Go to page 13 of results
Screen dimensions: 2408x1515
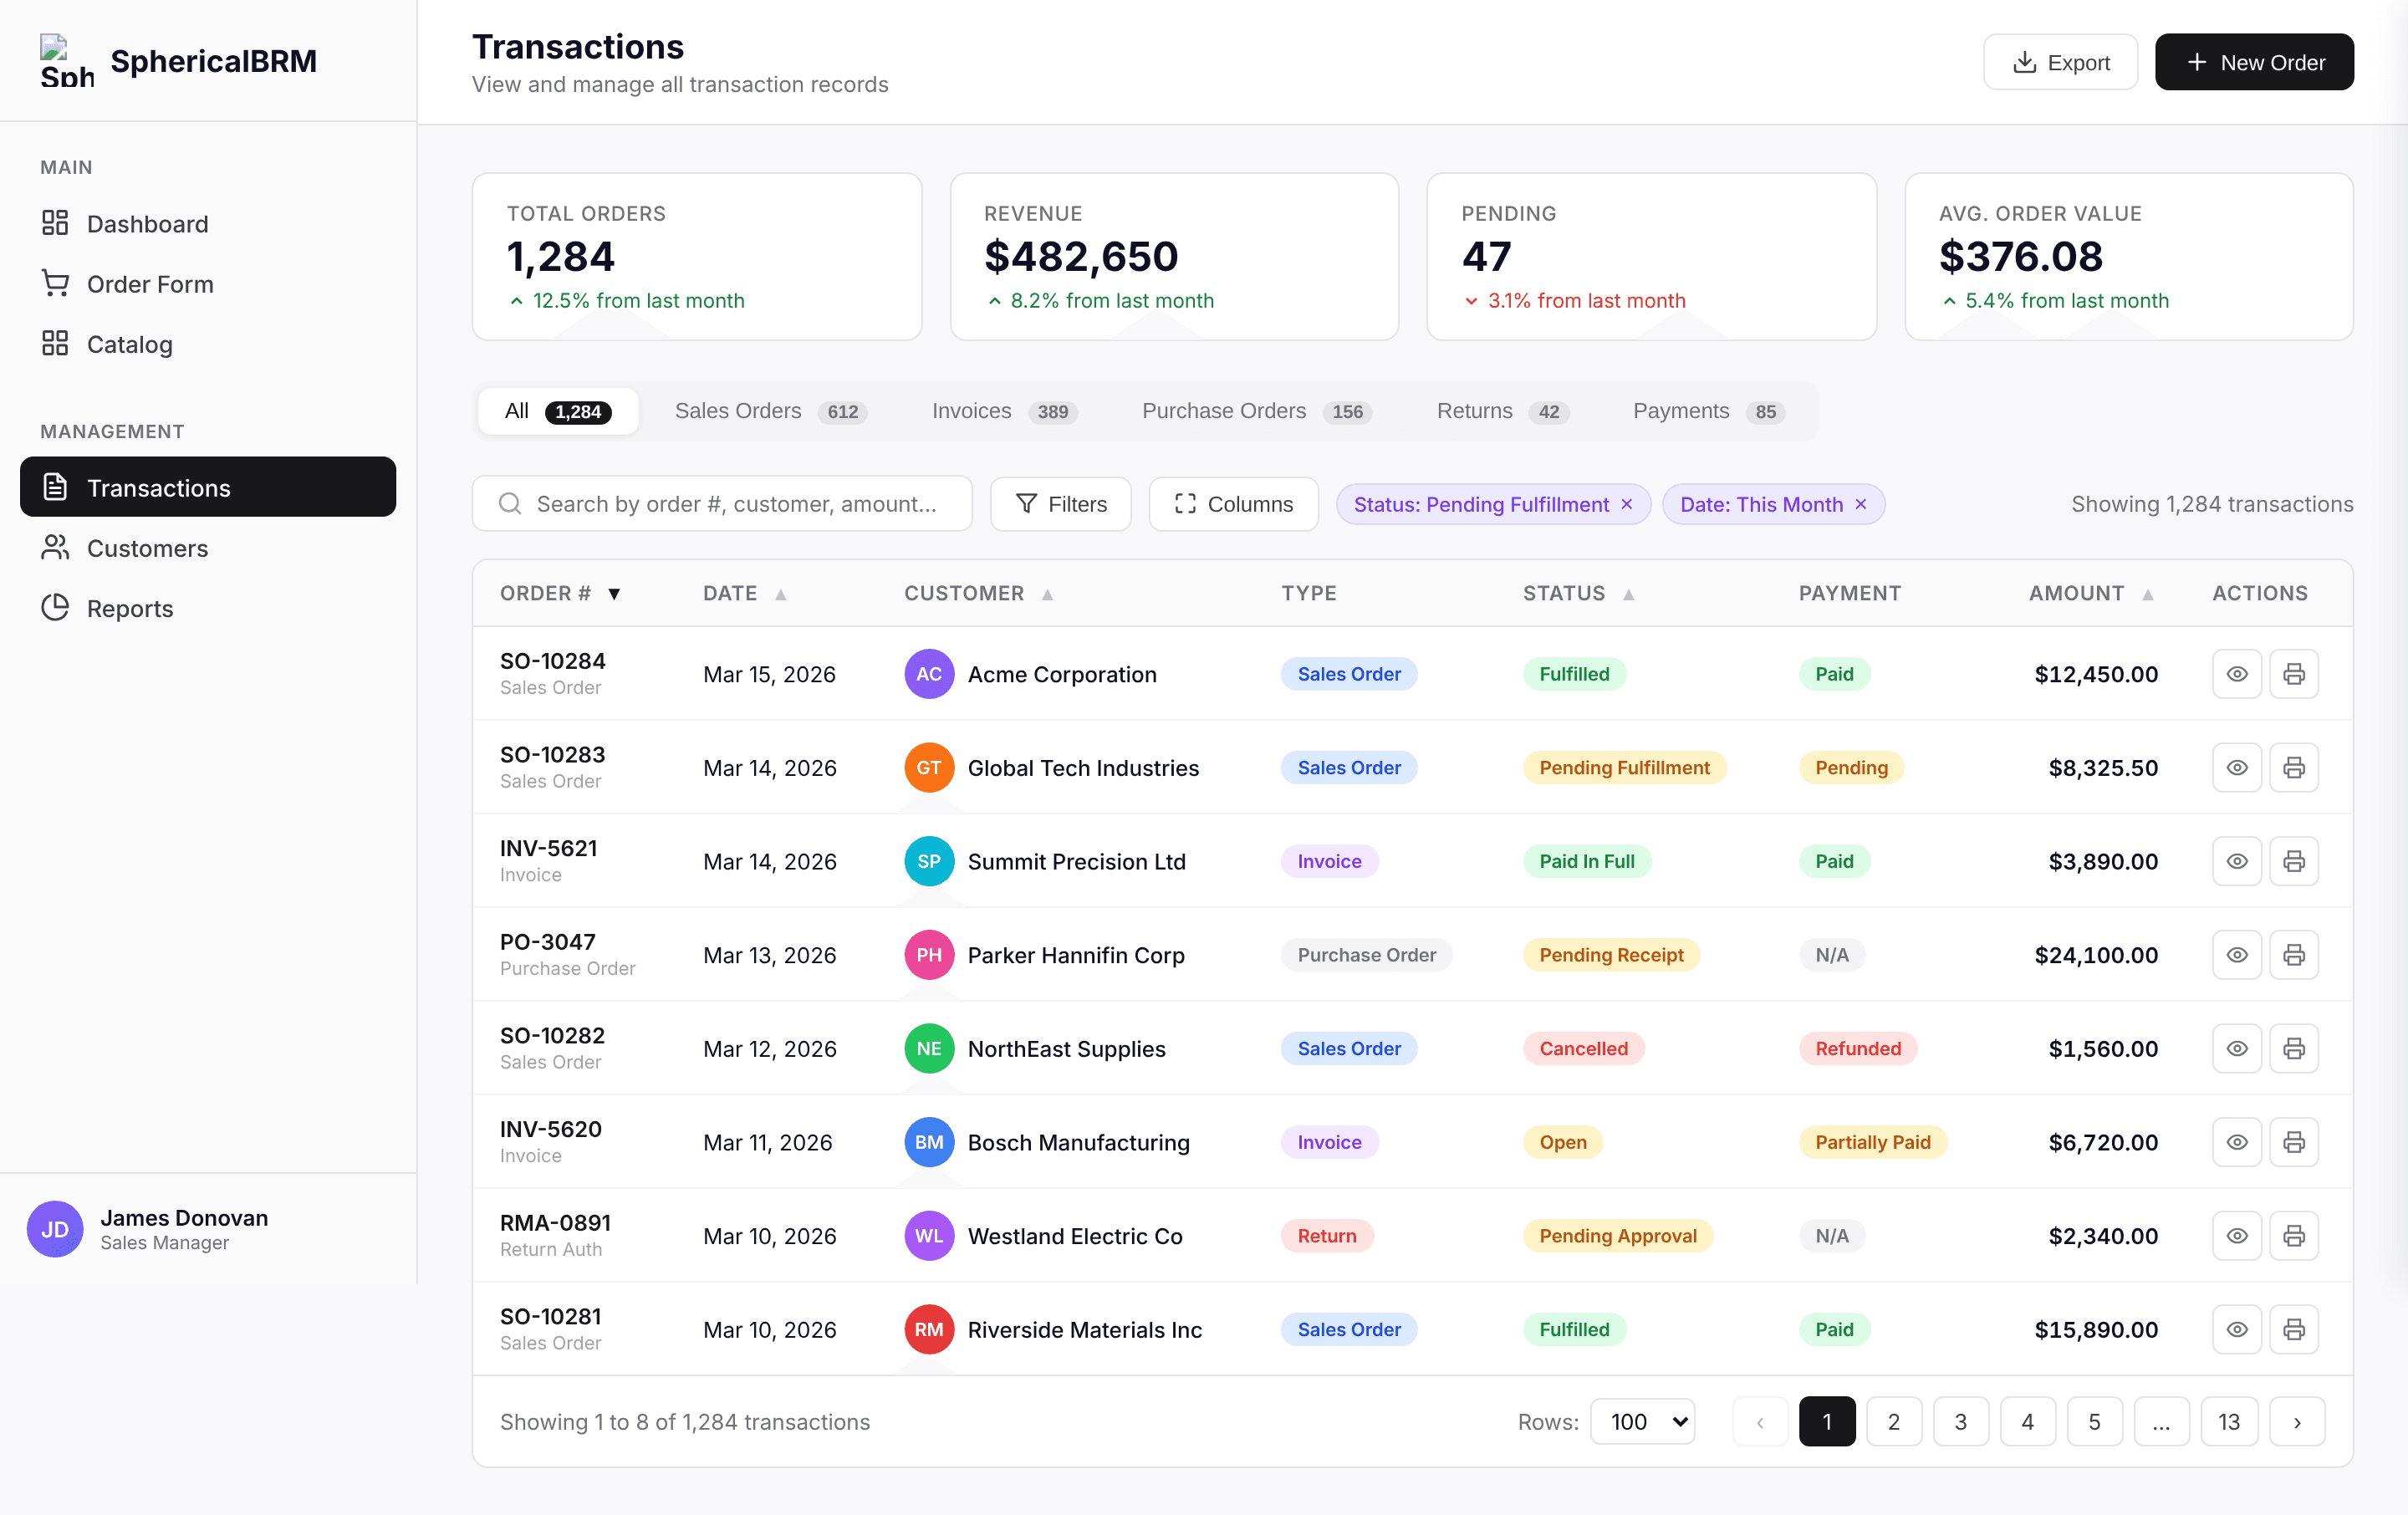click(2229, 1421)
